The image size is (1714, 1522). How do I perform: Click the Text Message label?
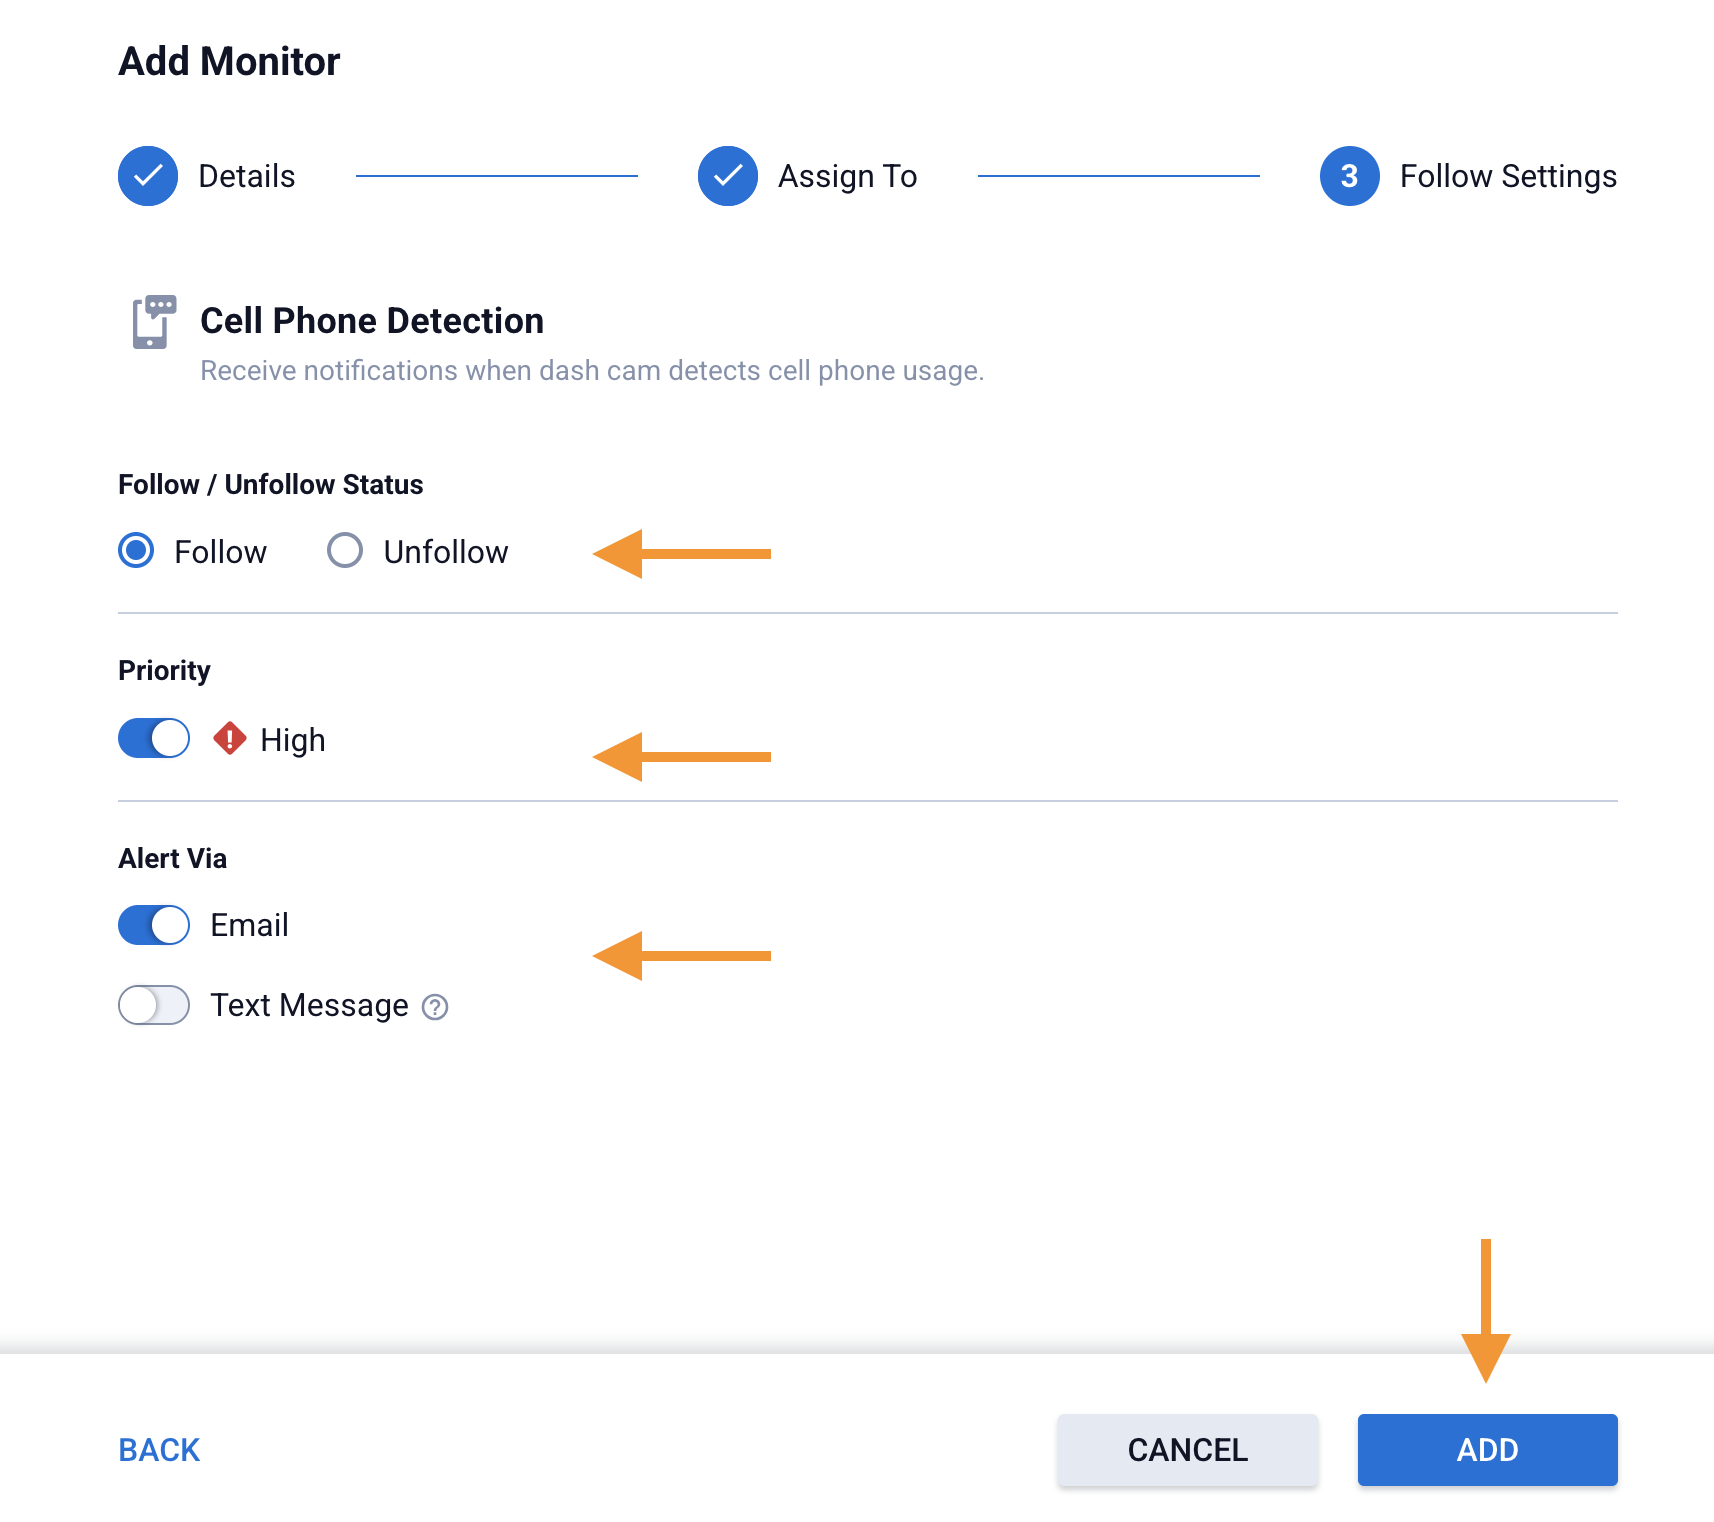pos(309,1005)
